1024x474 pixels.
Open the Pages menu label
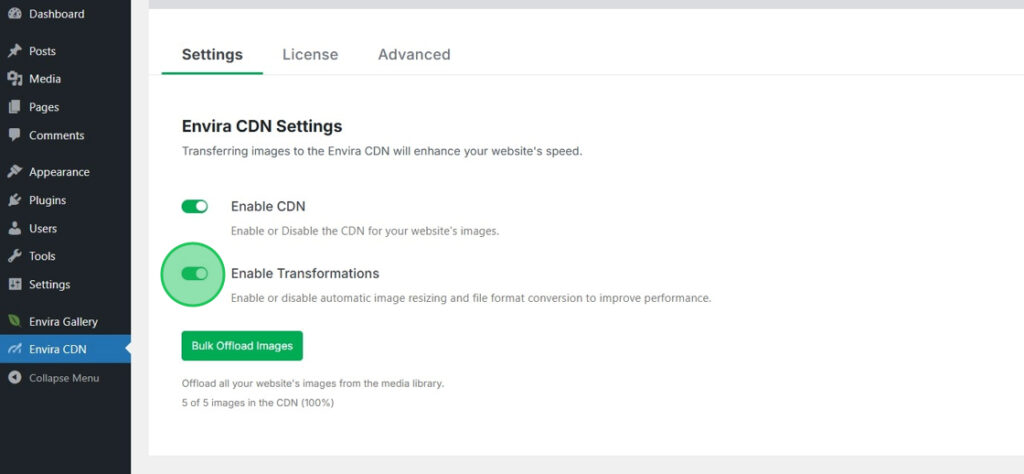tap(44, 107)
